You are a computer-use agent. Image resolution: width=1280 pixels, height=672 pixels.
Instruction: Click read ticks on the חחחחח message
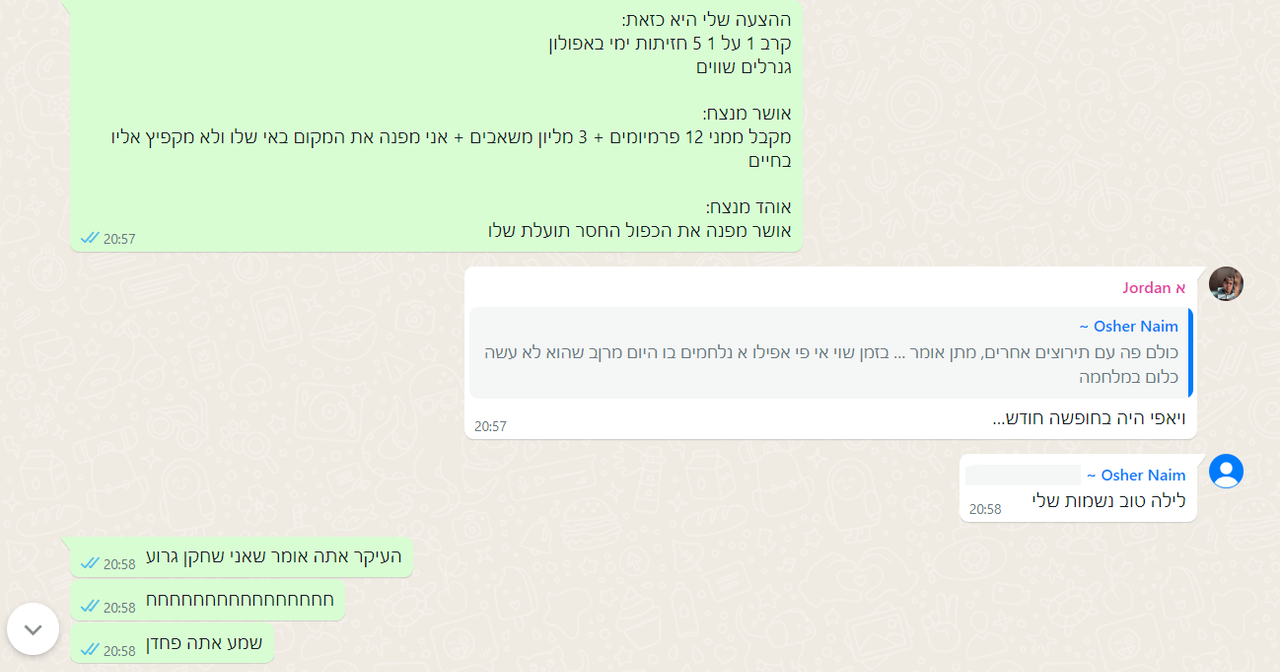point(90,606)
